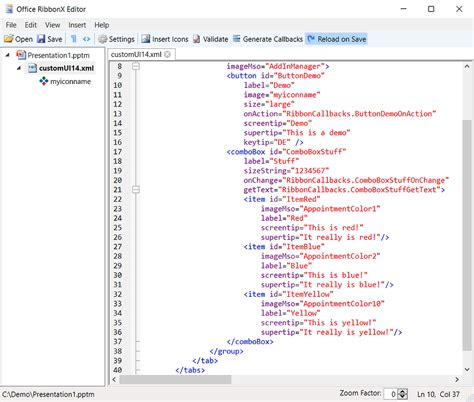Click the vertical scrollbar up arrow
Image resolution: width=474 pixels, height=402 pixels.
[x=467, y=67]
